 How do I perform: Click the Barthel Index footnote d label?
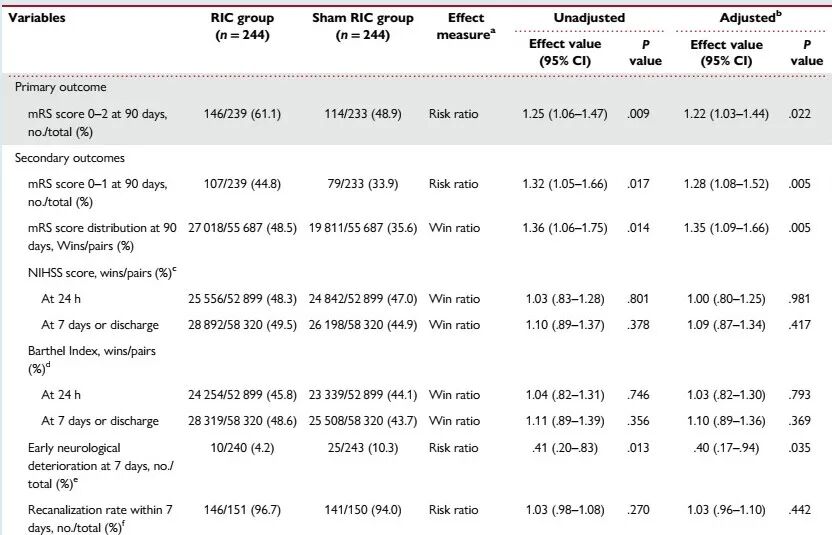pos(92,360)
